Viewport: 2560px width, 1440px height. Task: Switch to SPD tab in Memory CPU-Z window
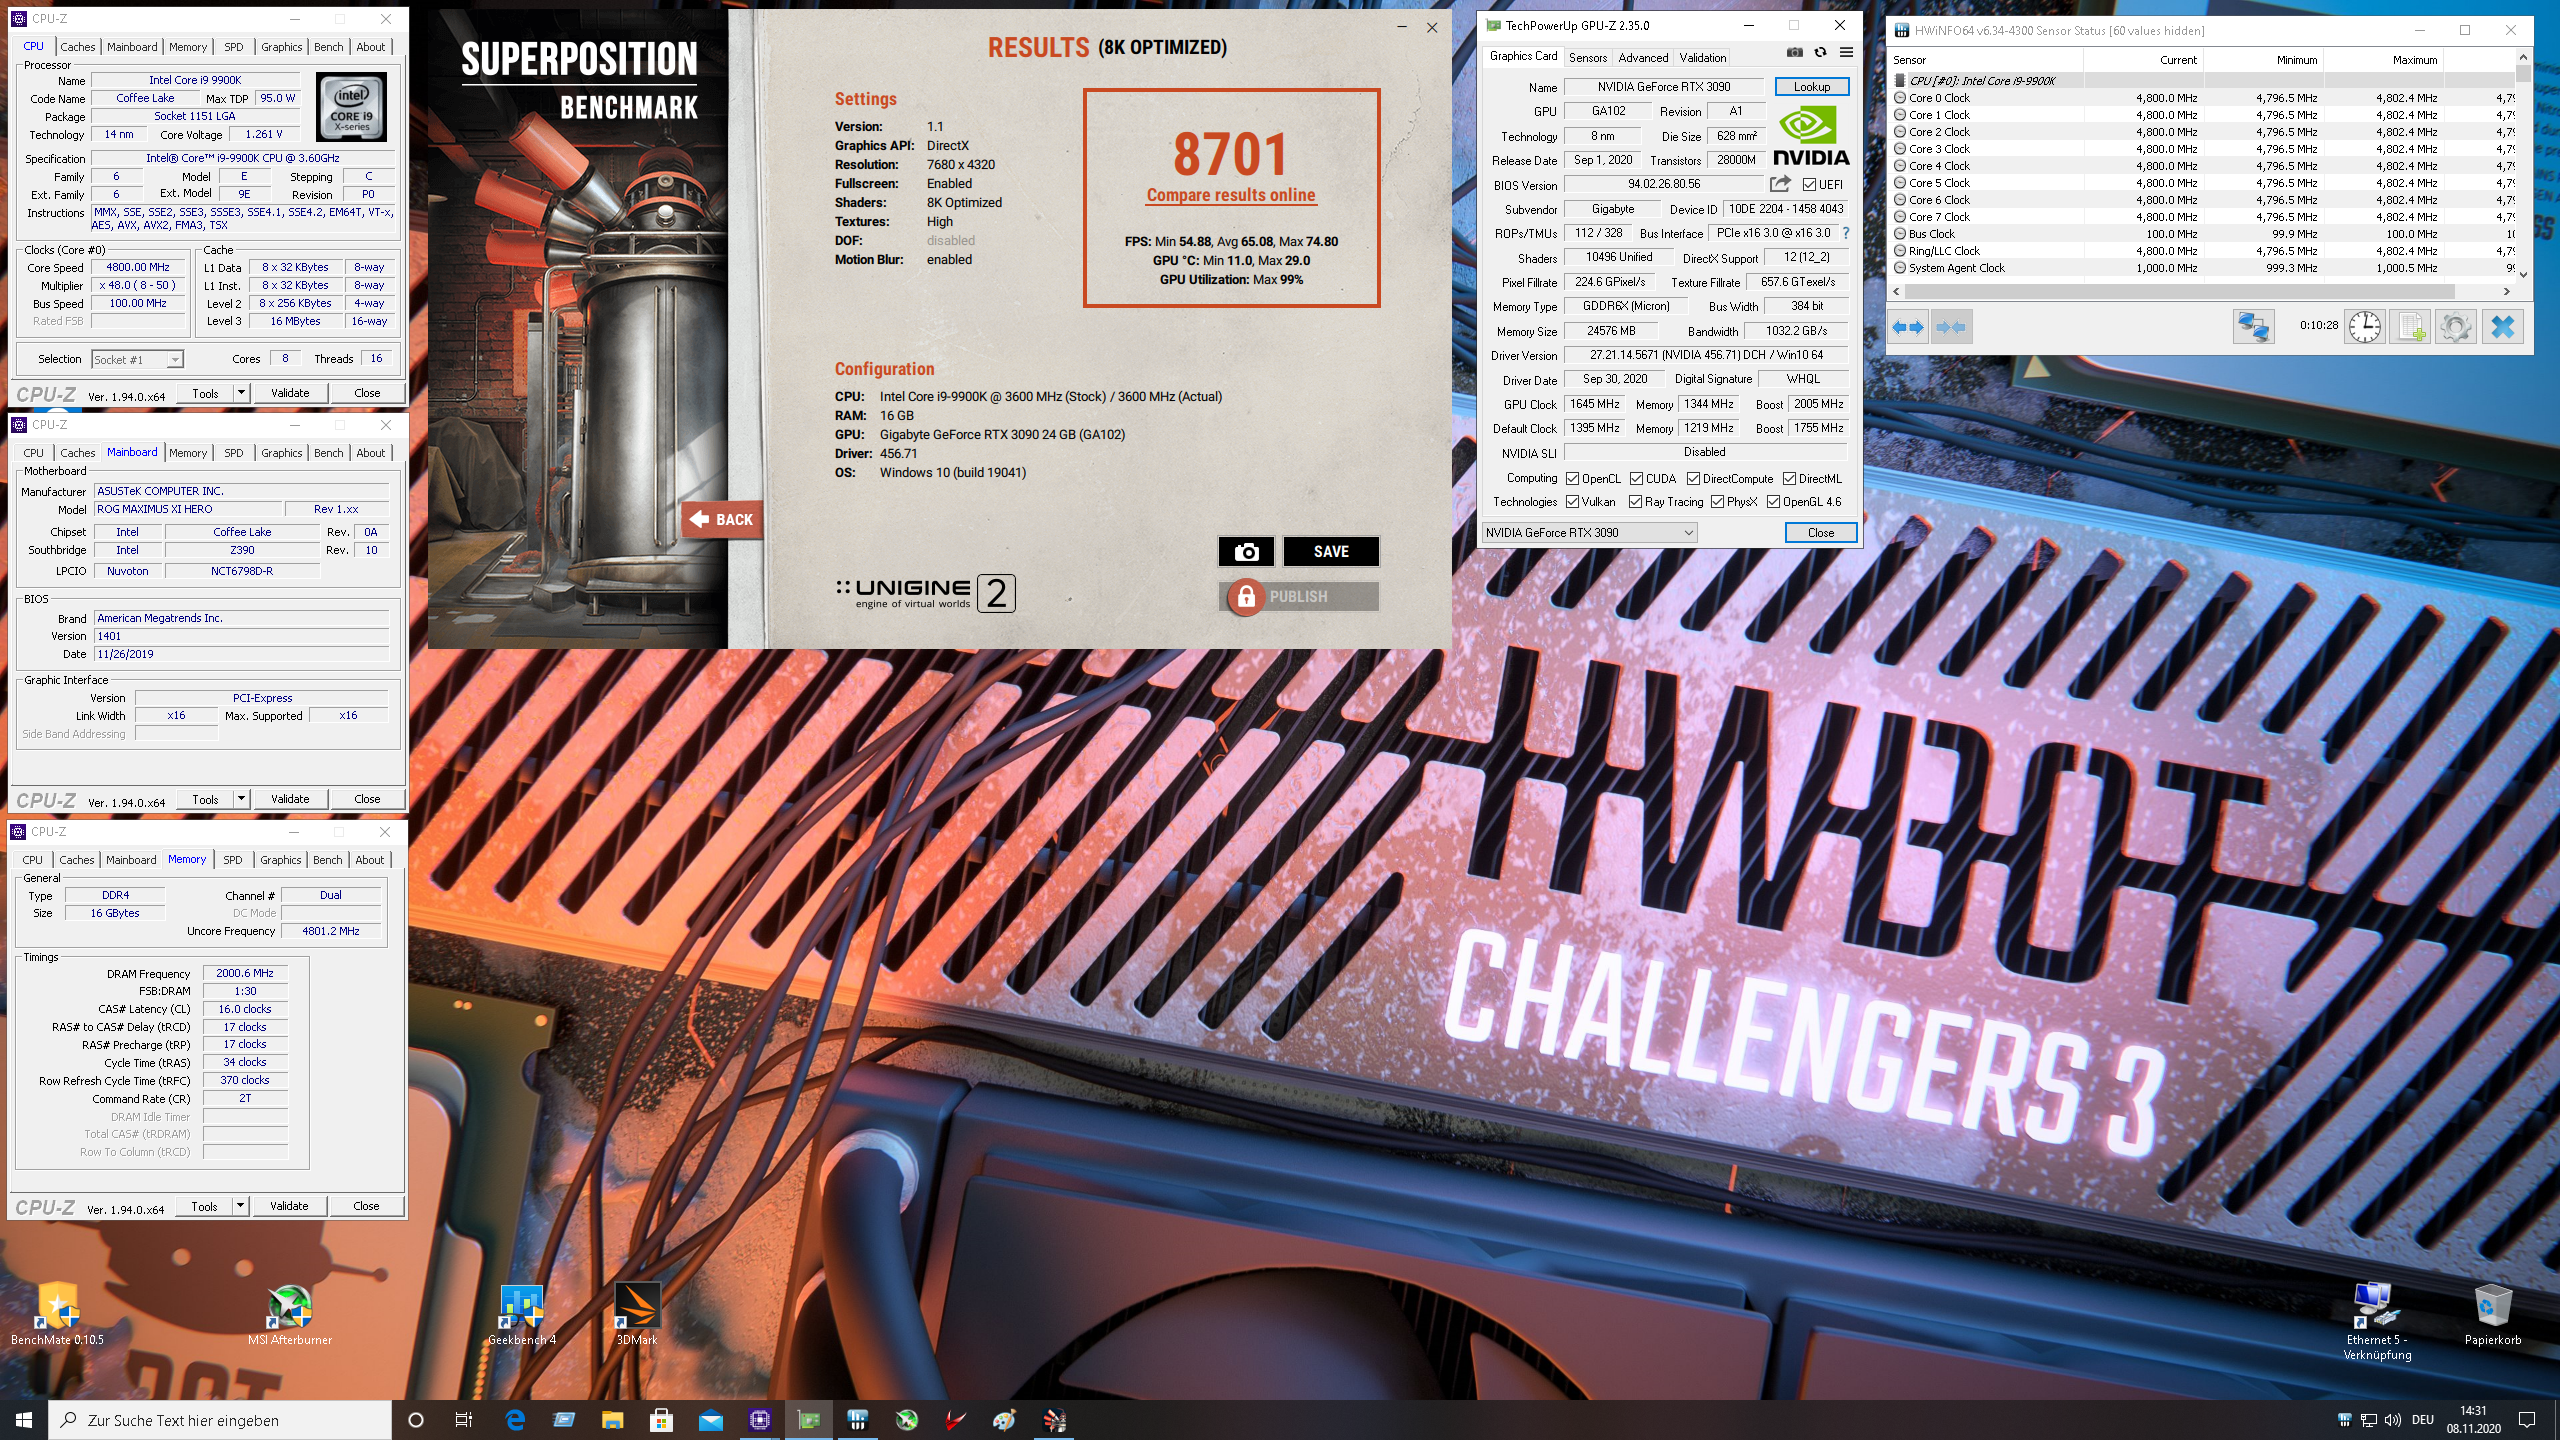(233, 860)
